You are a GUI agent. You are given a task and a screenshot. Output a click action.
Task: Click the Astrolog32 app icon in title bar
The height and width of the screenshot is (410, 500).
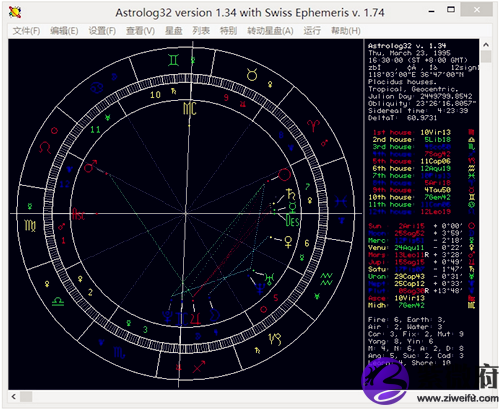click(x=15, y=12)
